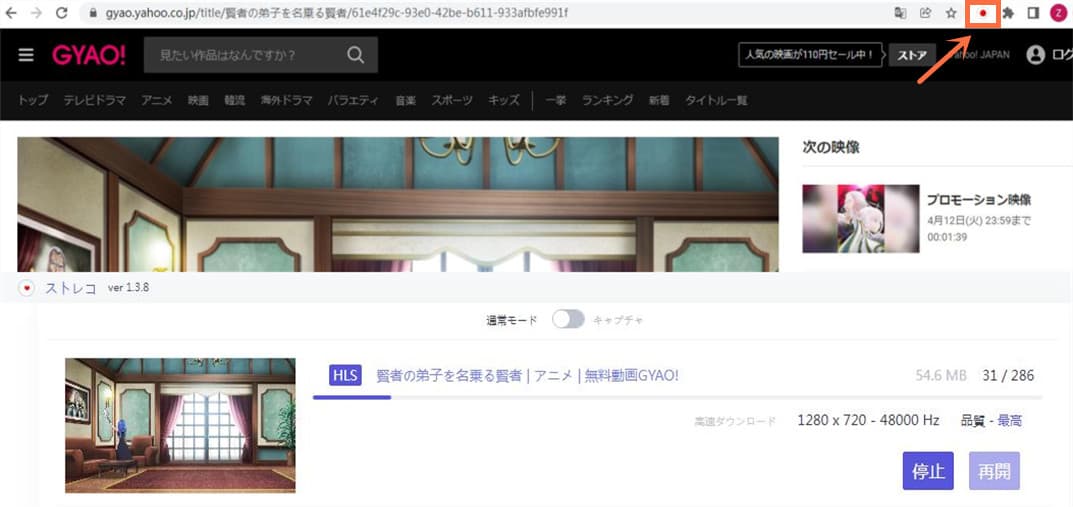Click the ストレコ panel title
This screenshot has height=507, width=1073.
click(71, 288)
